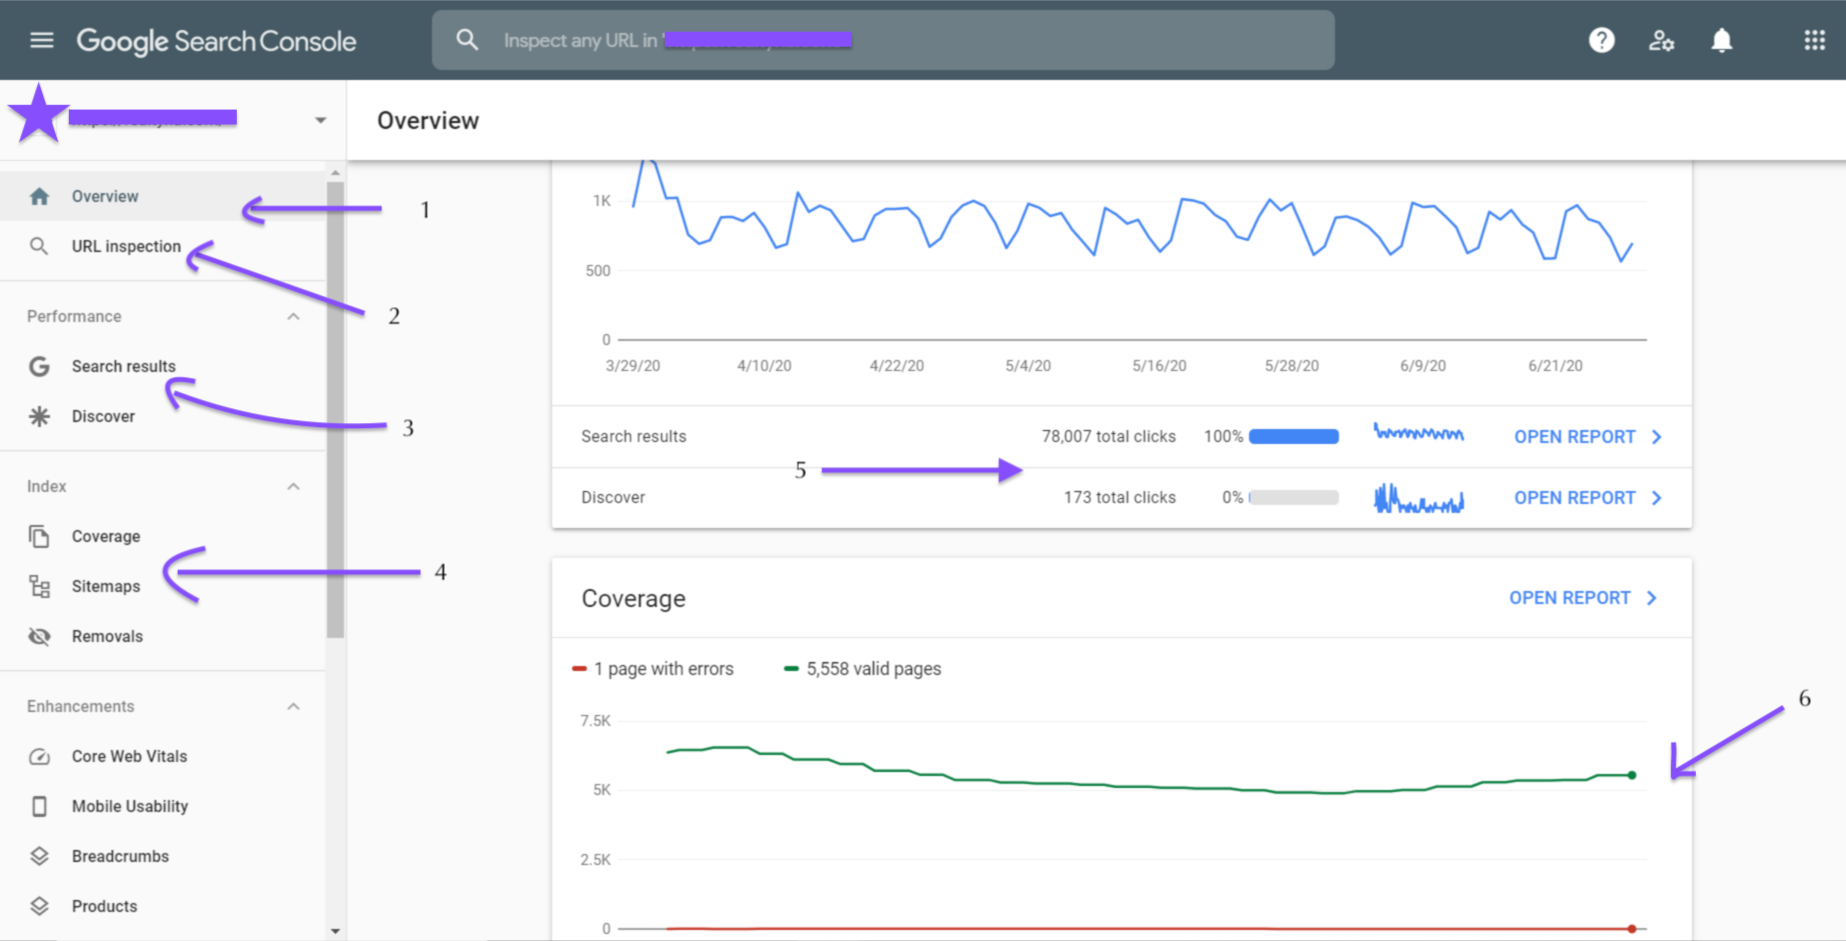Click '173 total clicks' value
Viewport: 1846px width, 941px height.
1119,498
